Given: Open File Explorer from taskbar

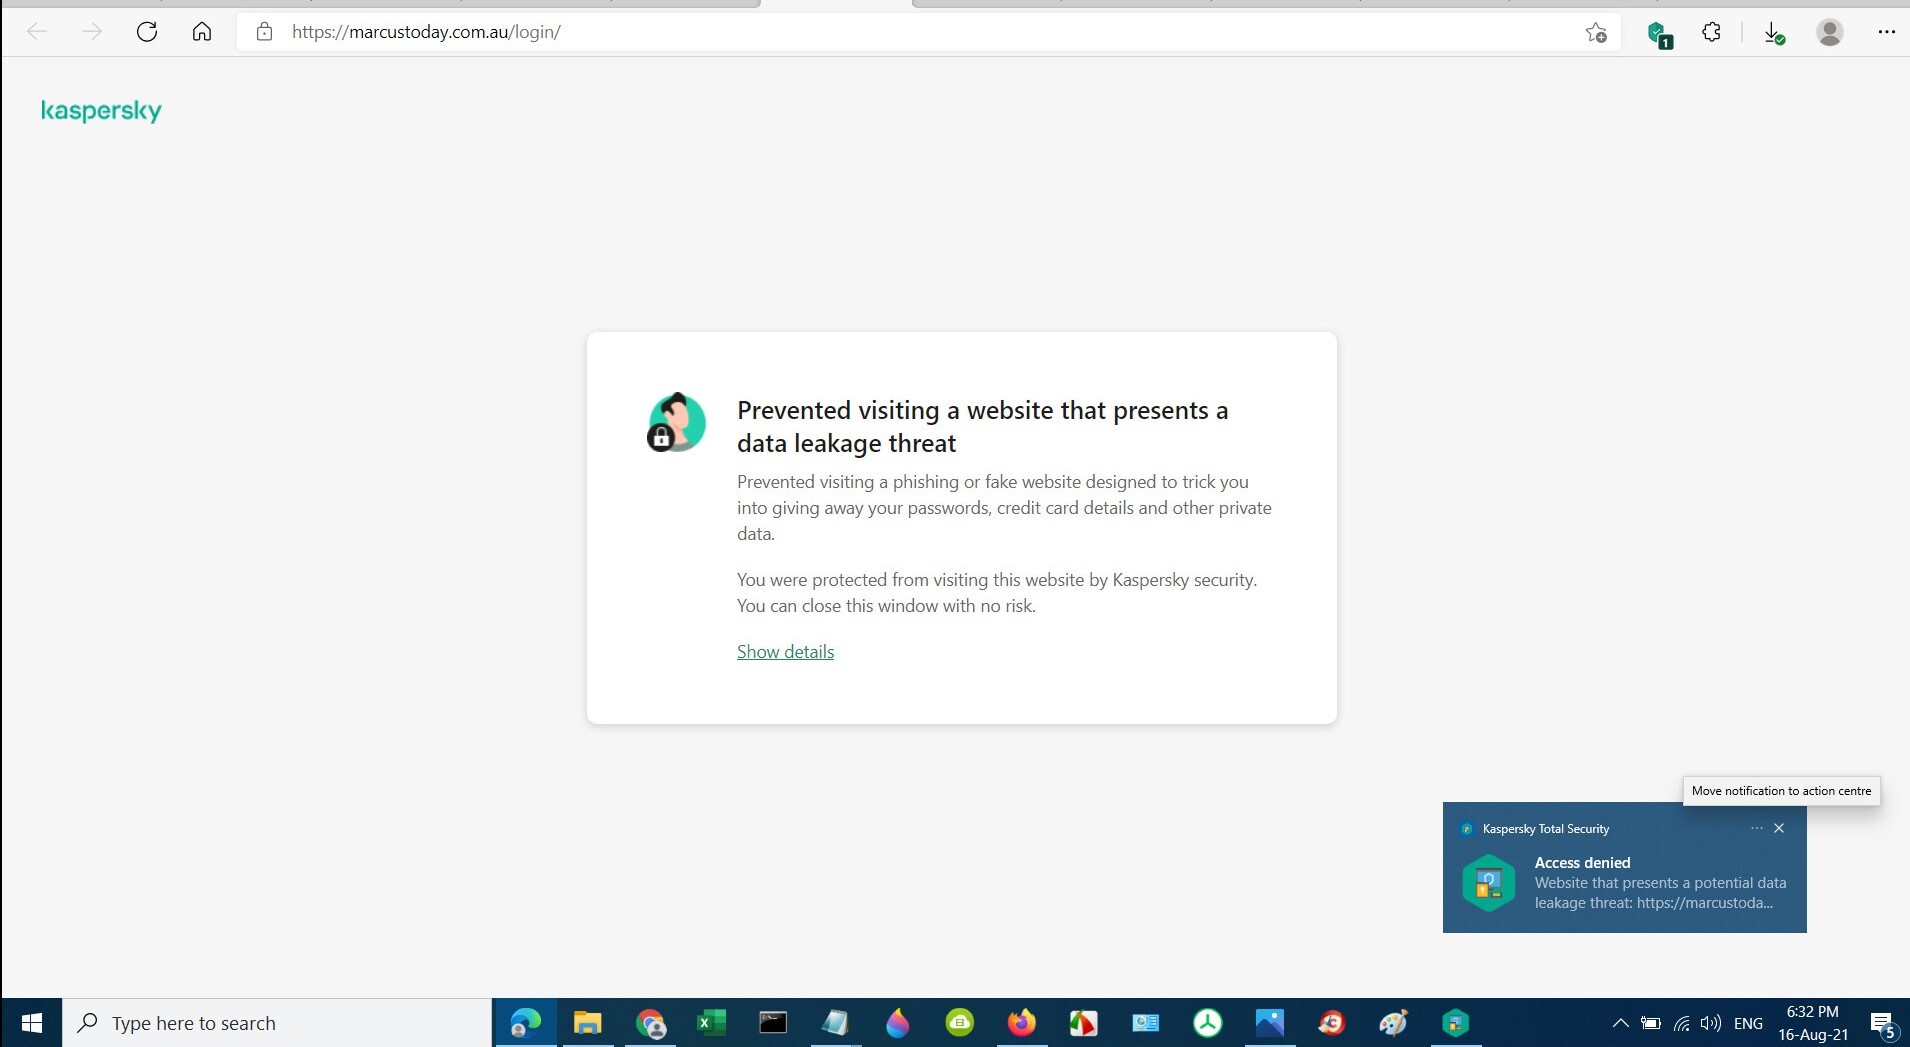Looking at the screenshot, I should coord(588,1023).
